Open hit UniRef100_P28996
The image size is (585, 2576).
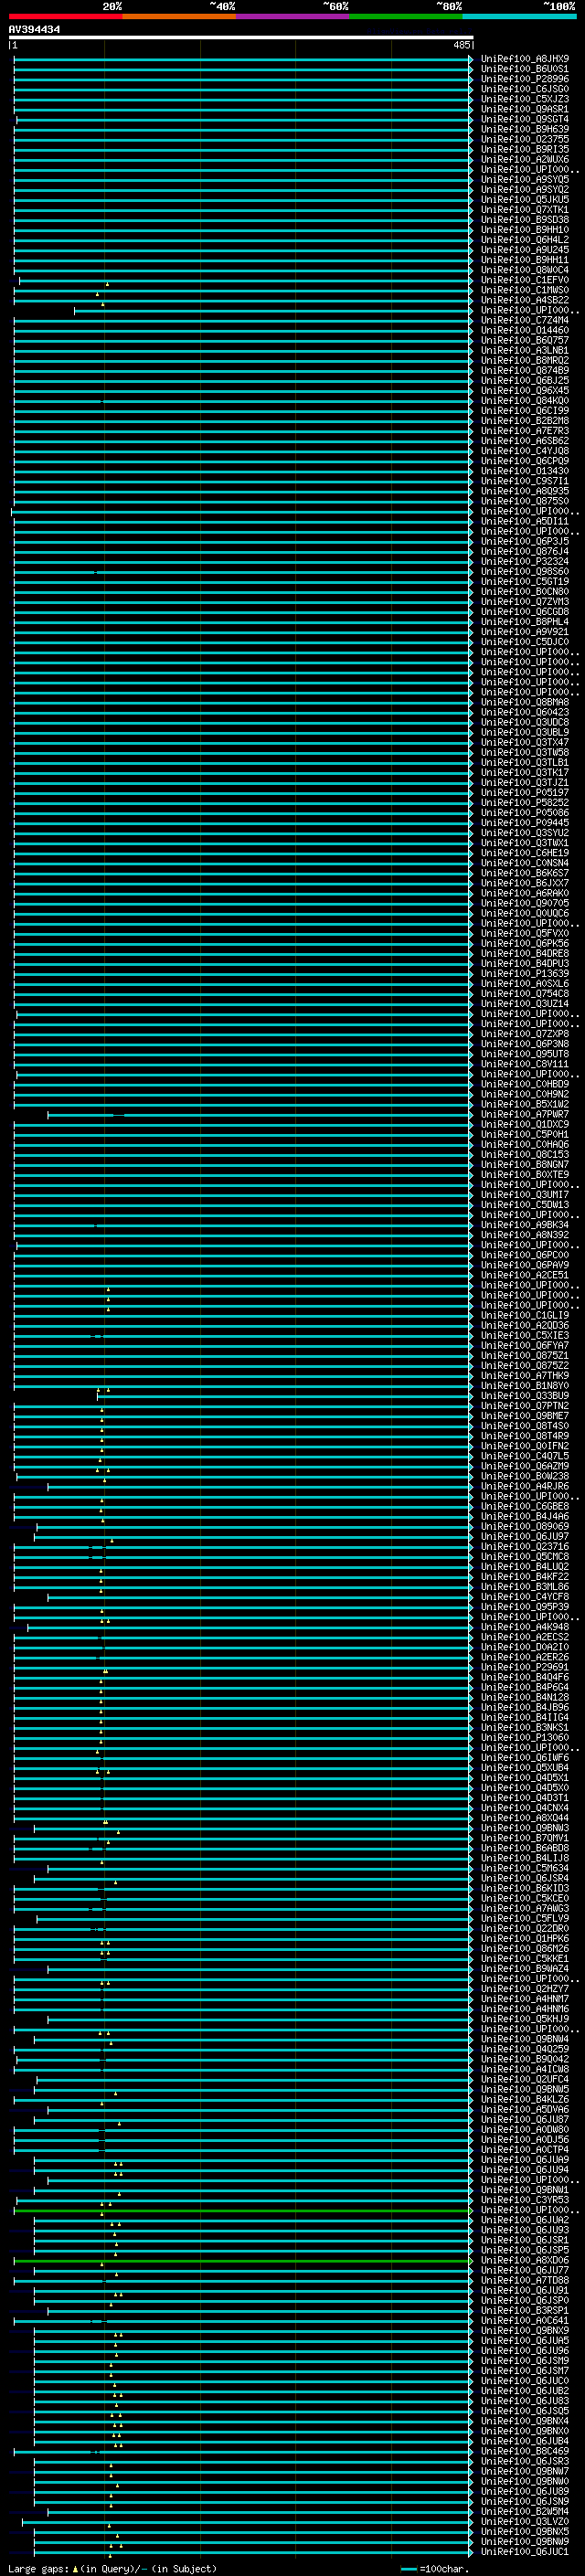(x=525, y=79)
